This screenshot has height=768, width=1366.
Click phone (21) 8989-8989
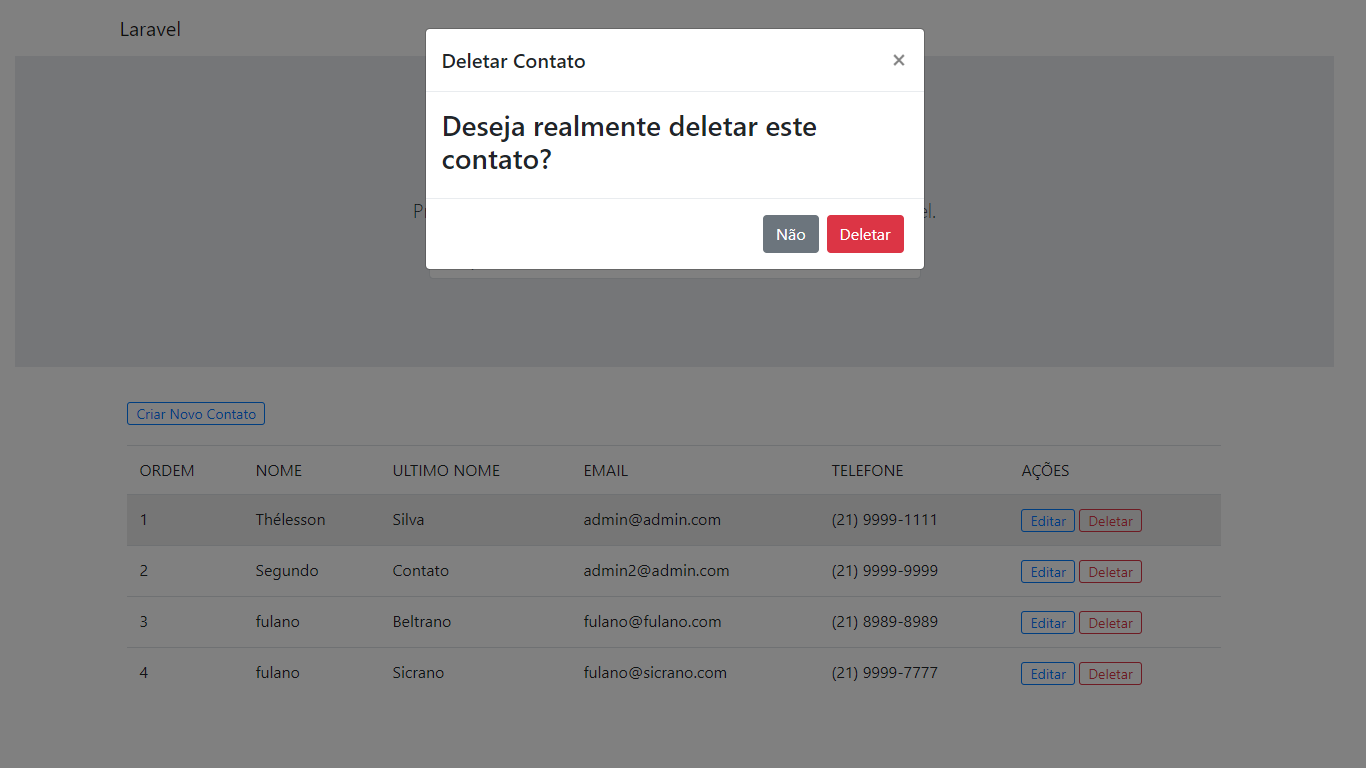pos(885,622)
